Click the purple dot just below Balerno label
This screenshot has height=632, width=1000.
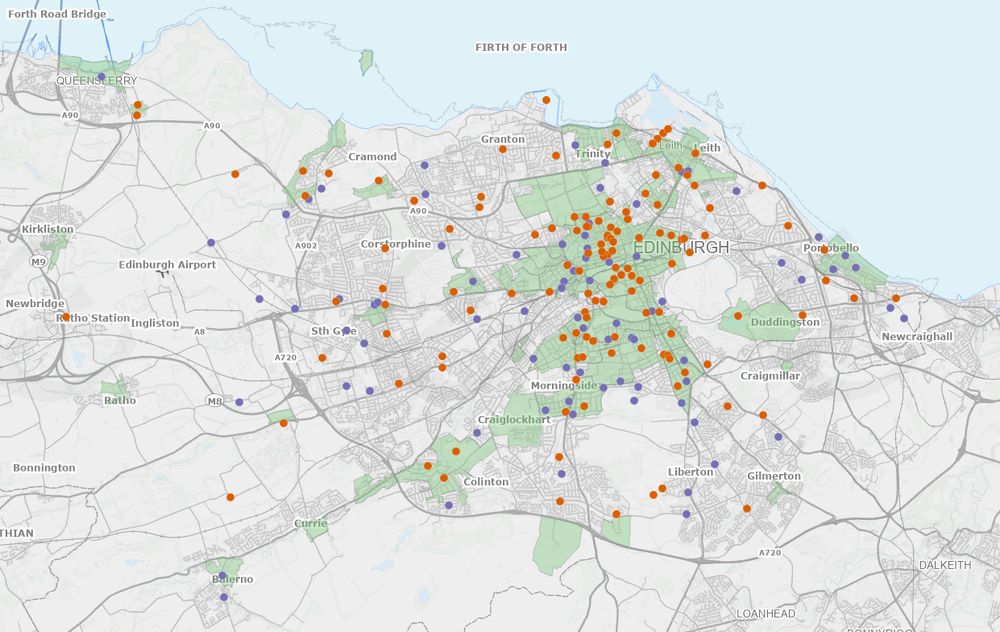pyautogui.click(x=223, y=598)
